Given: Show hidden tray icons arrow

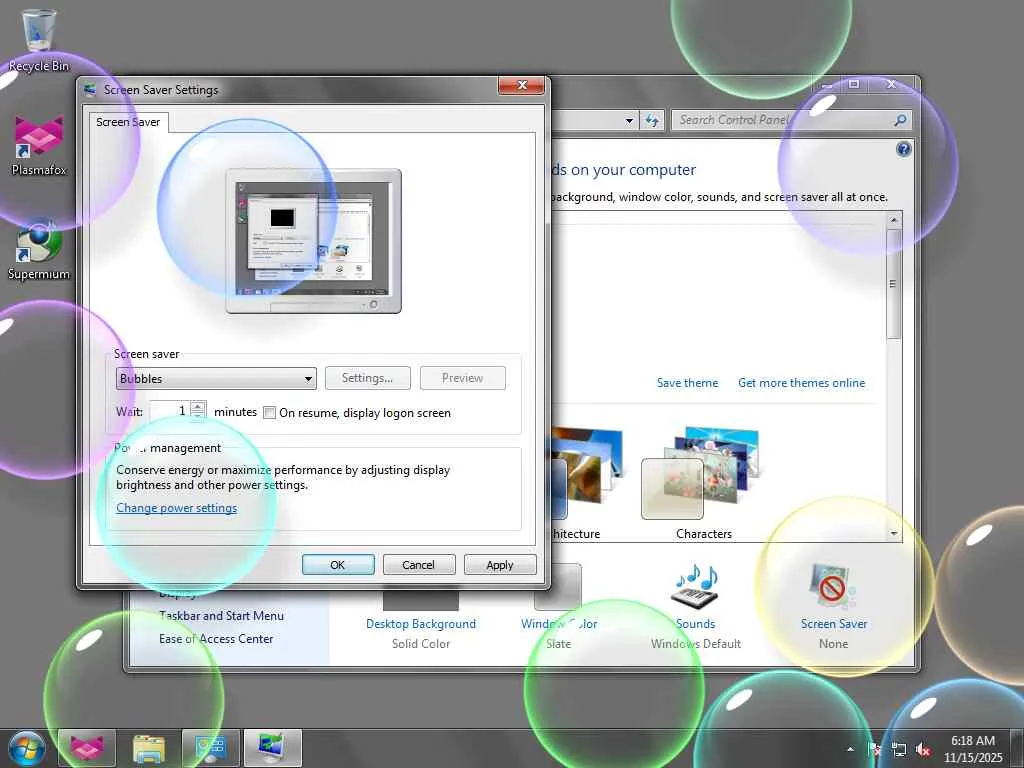Looking at the screenshot, I should click(850, 749).
